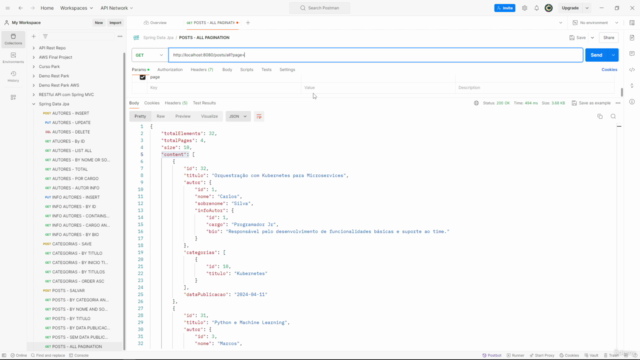Collapse the Spring Data Jpa collection
Image resolution: width=640 pixels, height=360 pixels.
tap(33, 104)
